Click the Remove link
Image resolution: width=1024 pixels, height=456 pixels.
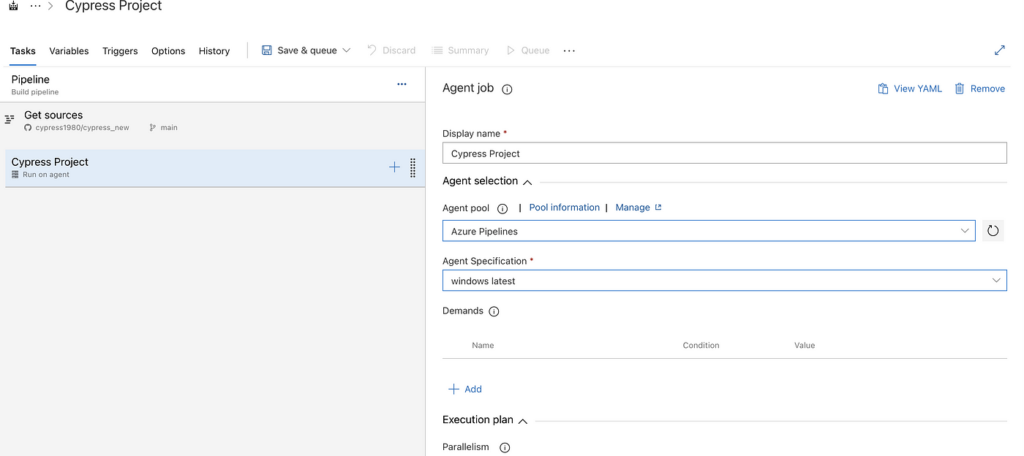click(980, 89)
